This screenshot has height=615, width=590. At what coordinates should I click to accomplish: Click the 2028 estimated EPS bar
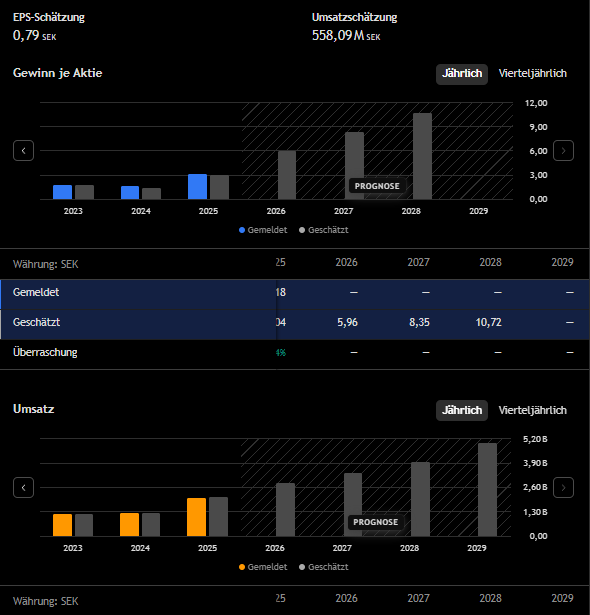pyautogui.click(x=422, y=156)
